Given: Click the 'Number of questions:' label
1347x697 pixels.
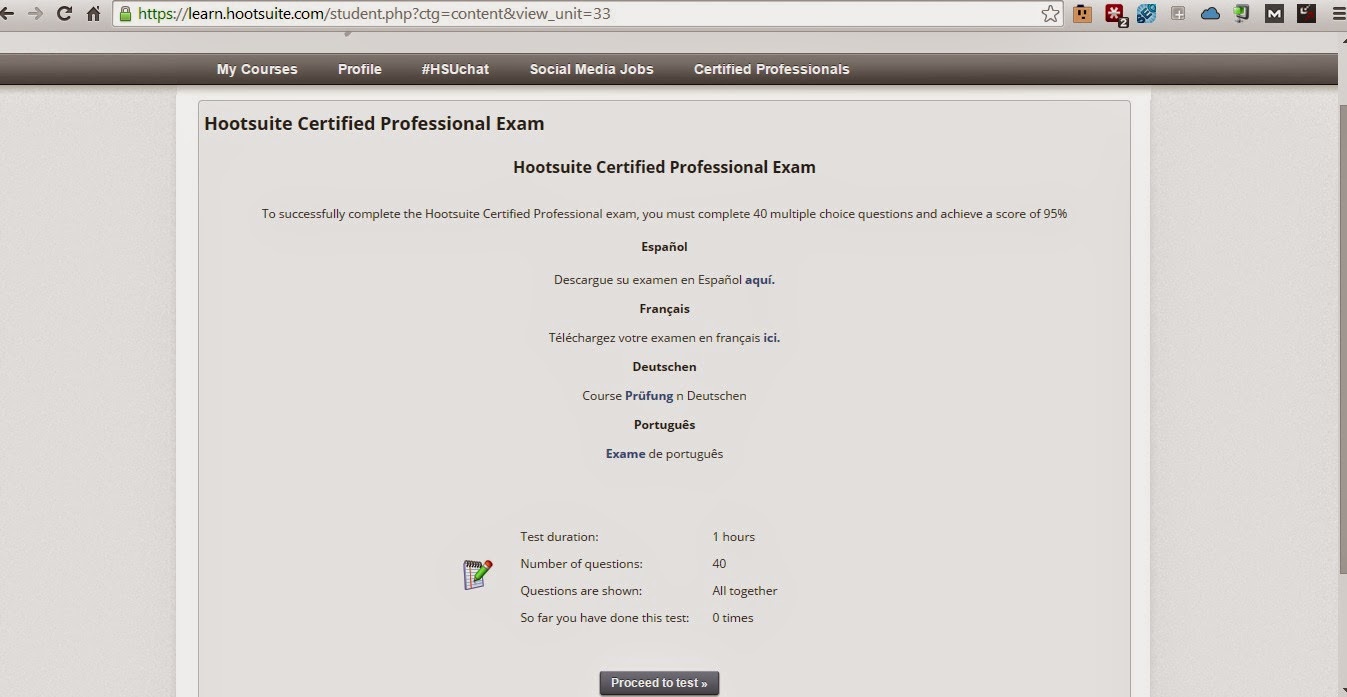Looking at the screenshot, I should pyautogui.click(x=581, y=564).
